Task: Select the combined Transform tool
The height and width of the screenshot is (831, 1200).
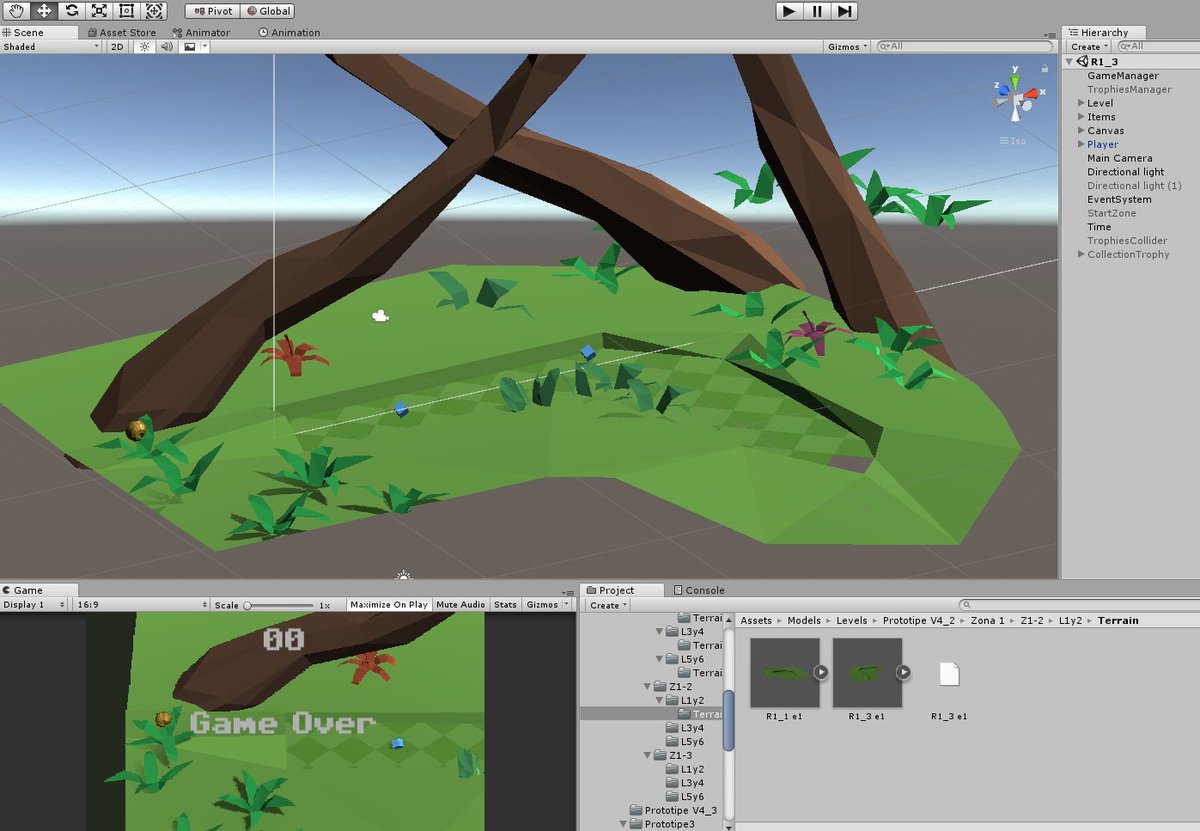Action: point(153,11)
